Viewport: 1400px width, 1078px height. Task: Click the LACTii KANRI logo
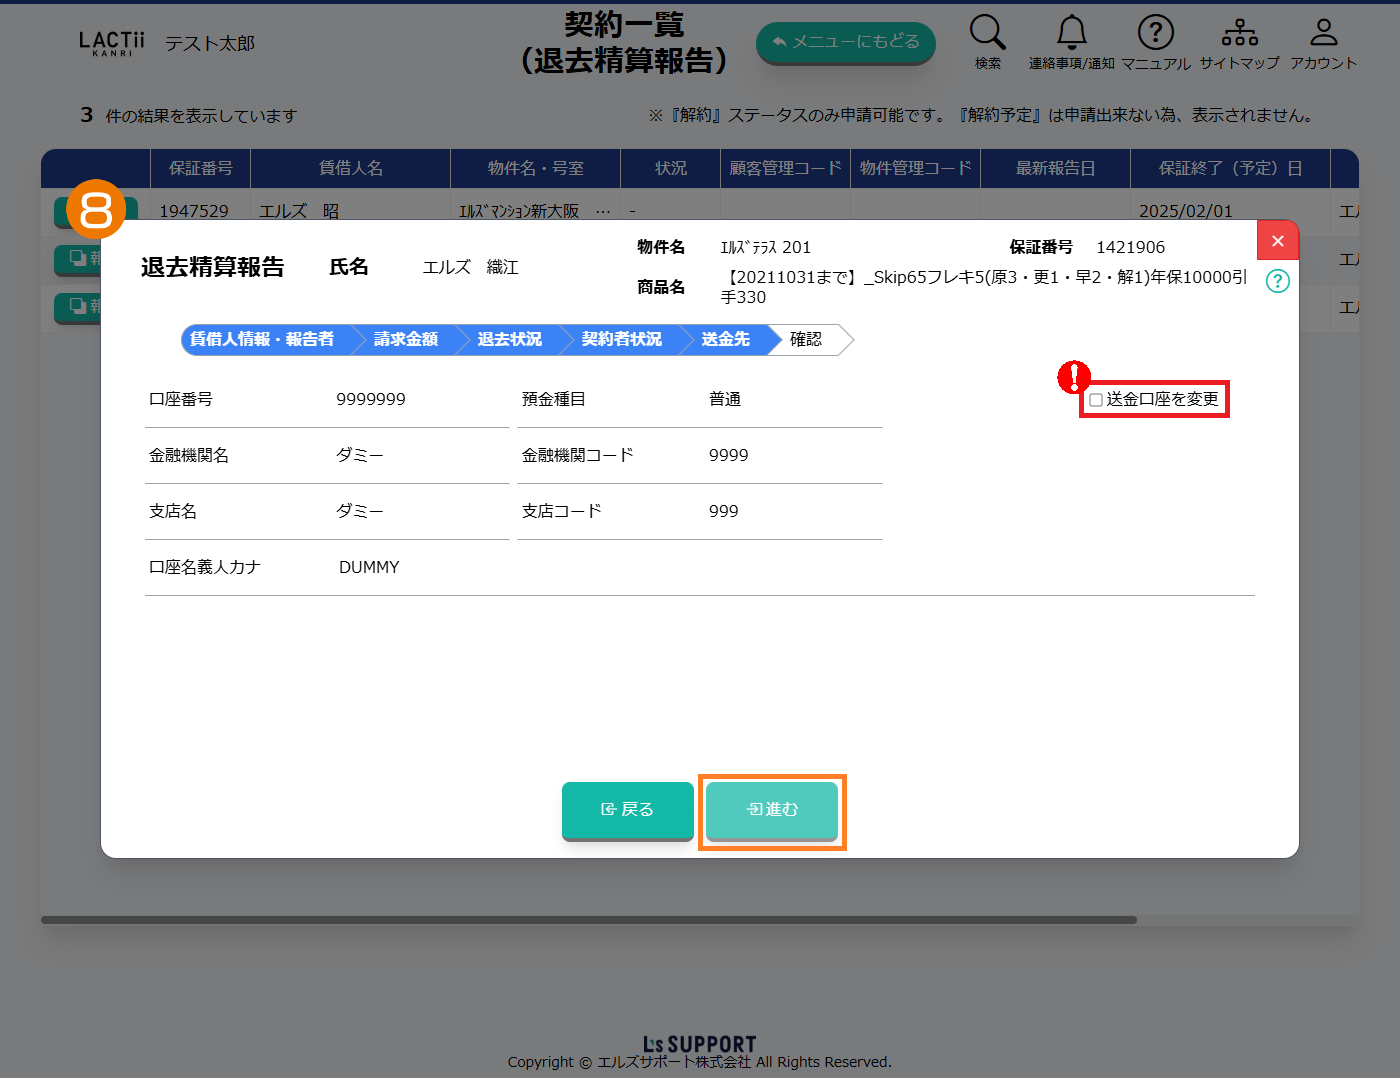click(x=112, y=43)
